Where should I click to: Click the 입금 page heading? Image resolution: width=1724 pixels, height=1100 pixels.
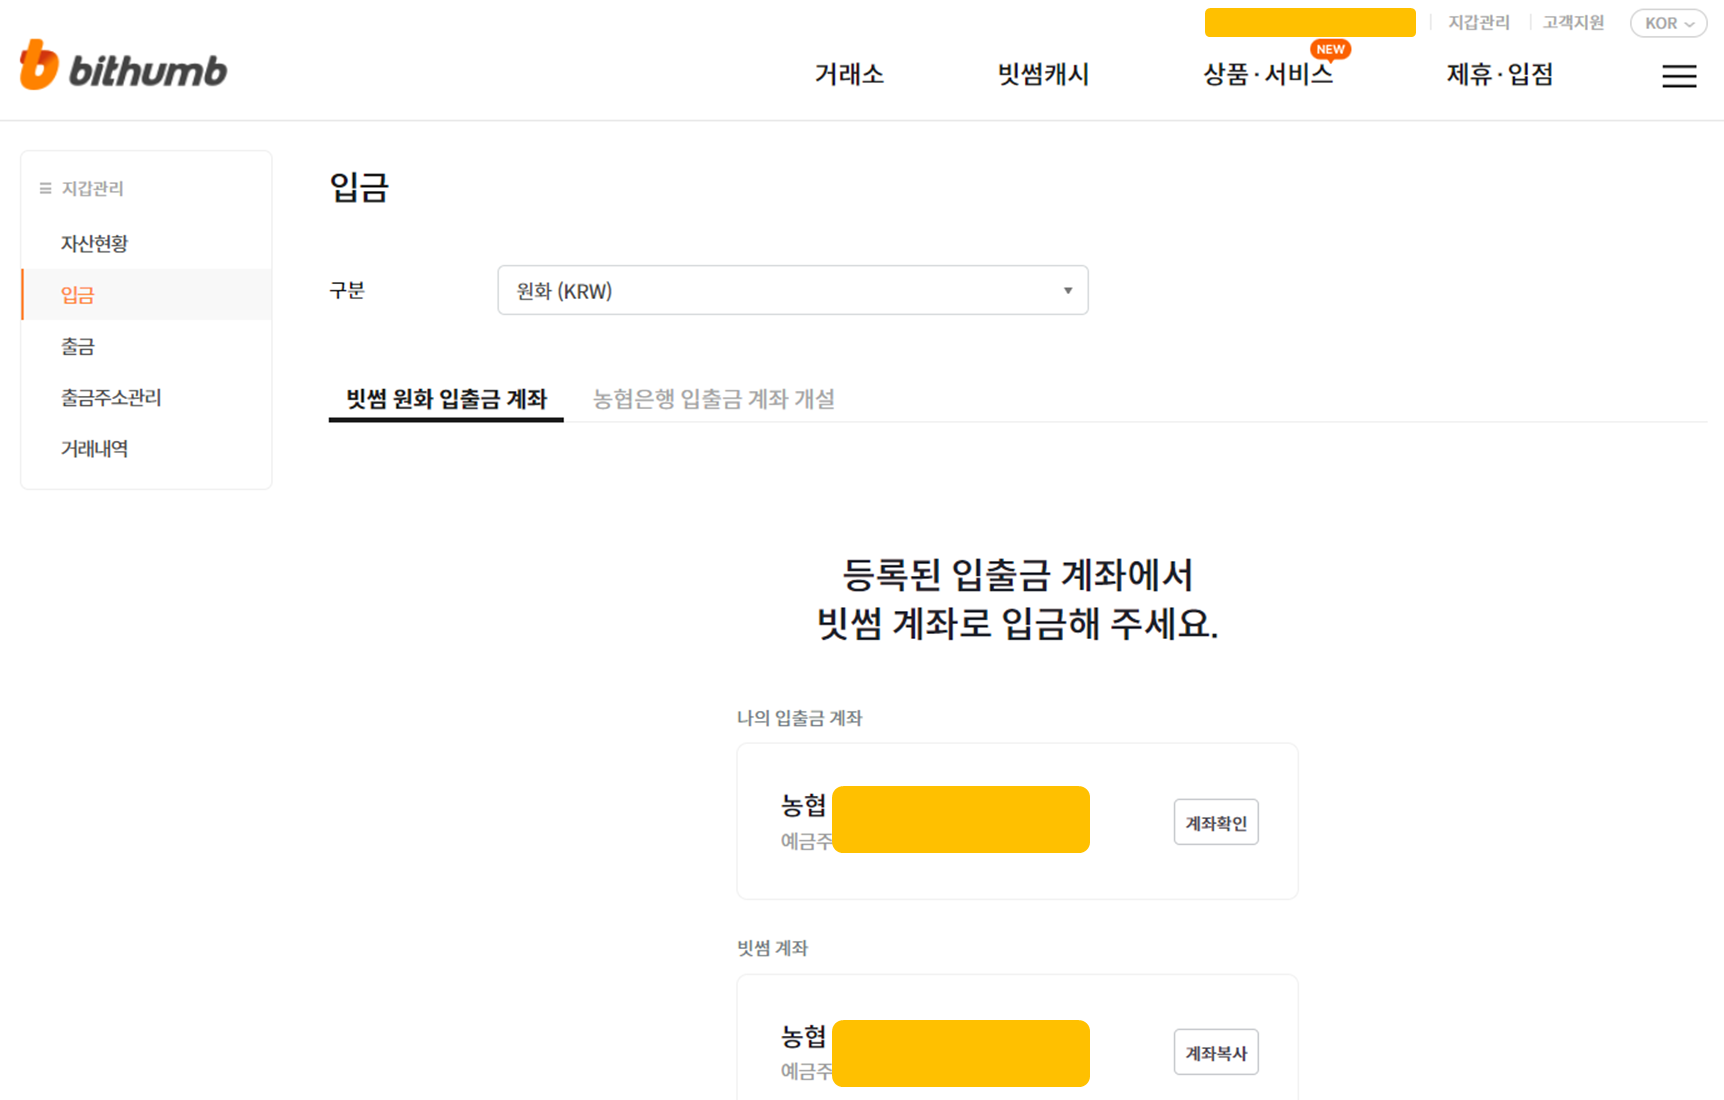[x=359, y=187]
